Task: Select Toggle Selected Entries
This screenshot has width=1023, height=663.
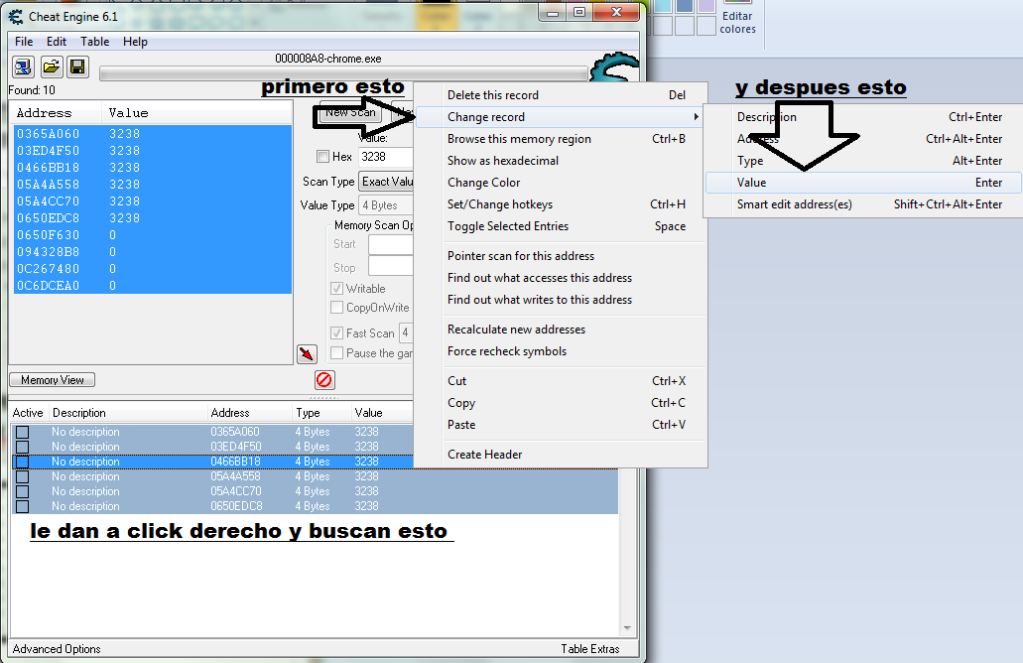Action: 560,226
